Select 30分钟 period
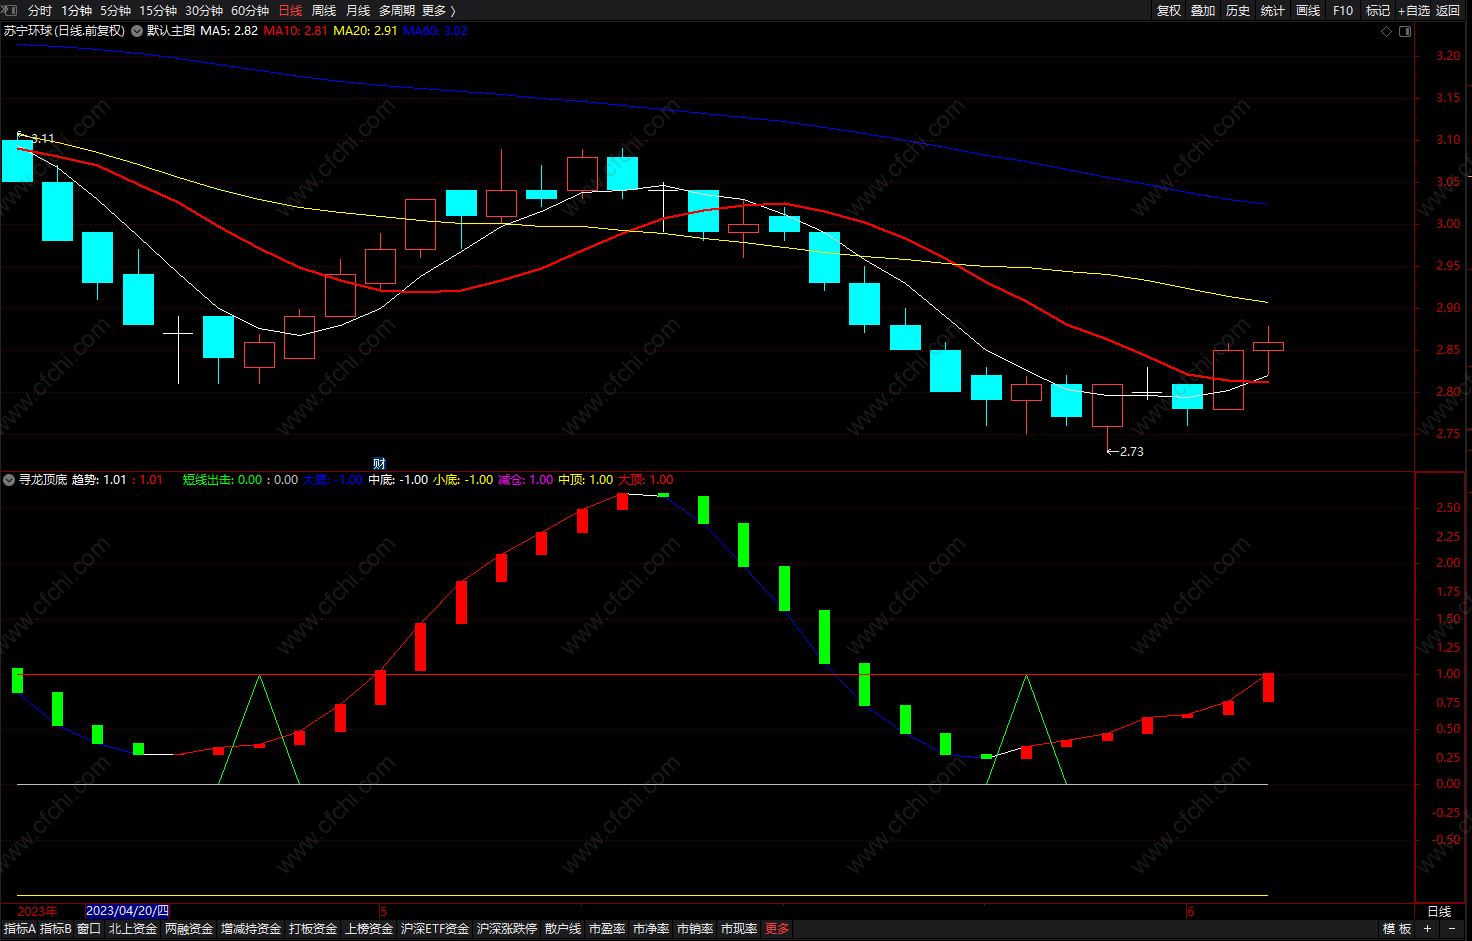Image resolution: width=1472 pixels, height=941 pixels. [x=204, y=10]
